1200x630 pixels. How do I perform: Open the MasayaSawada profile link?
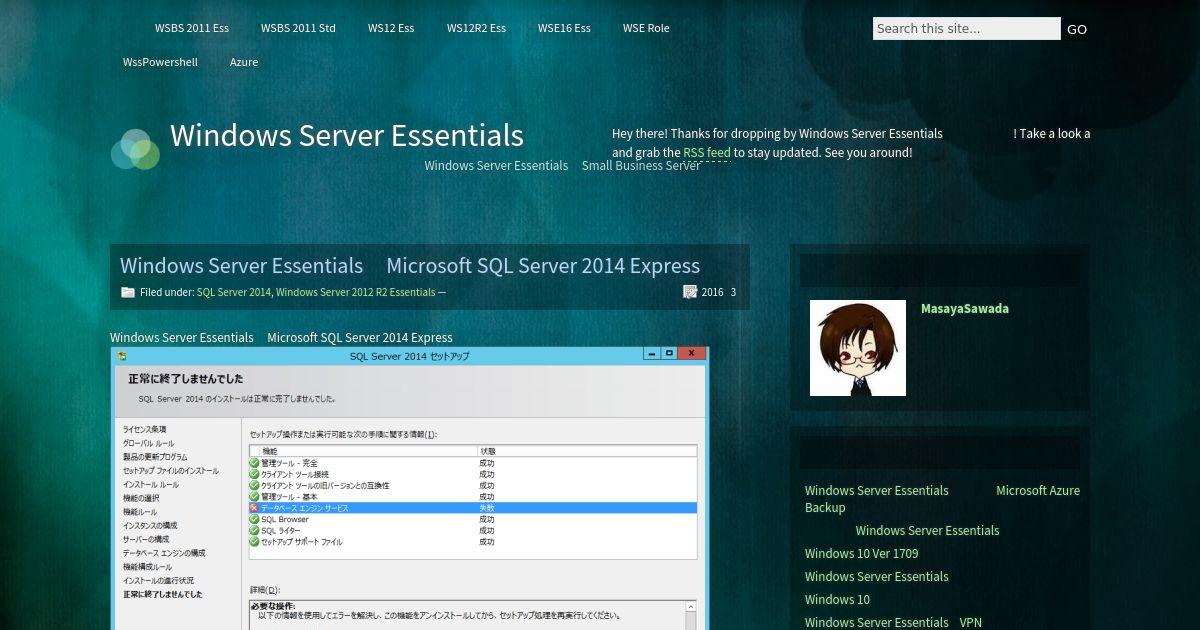965,308
